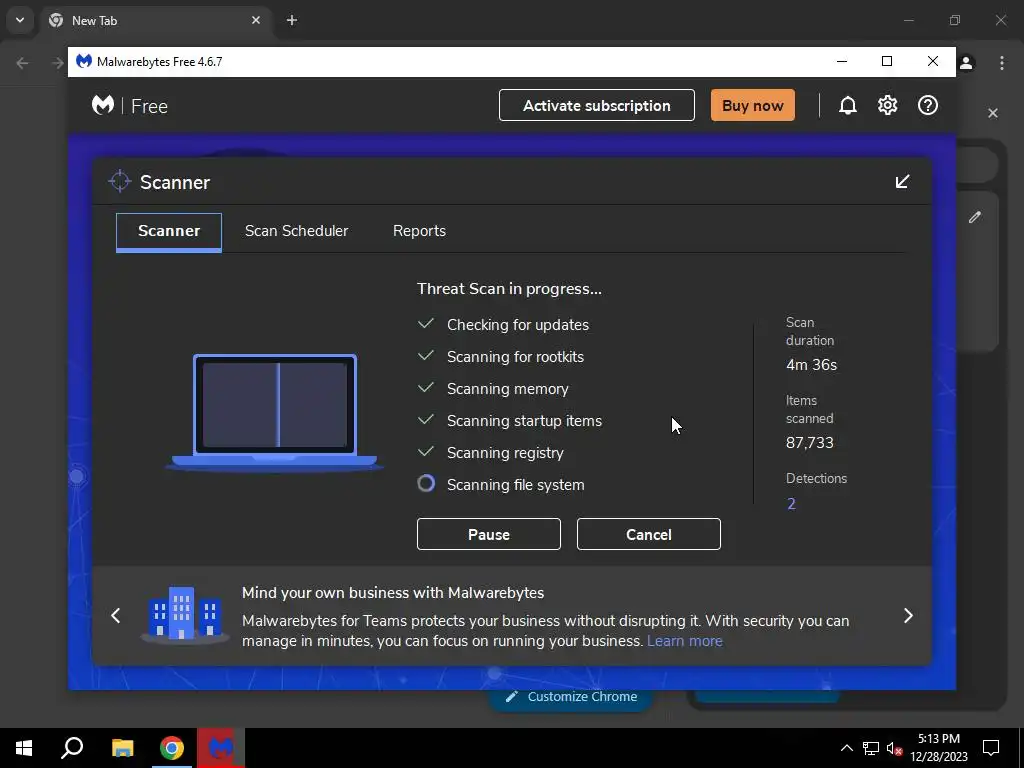Screen dimensions: 1024x768
Task: Show hidden system tray icons
Action: click(x=846, y=748)
